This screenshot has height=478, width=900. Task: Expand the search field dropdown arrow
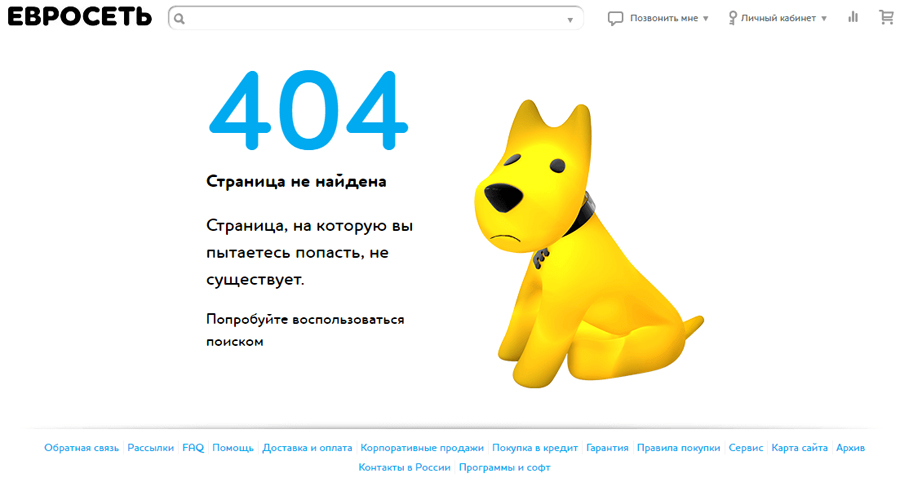pos(570,19)
